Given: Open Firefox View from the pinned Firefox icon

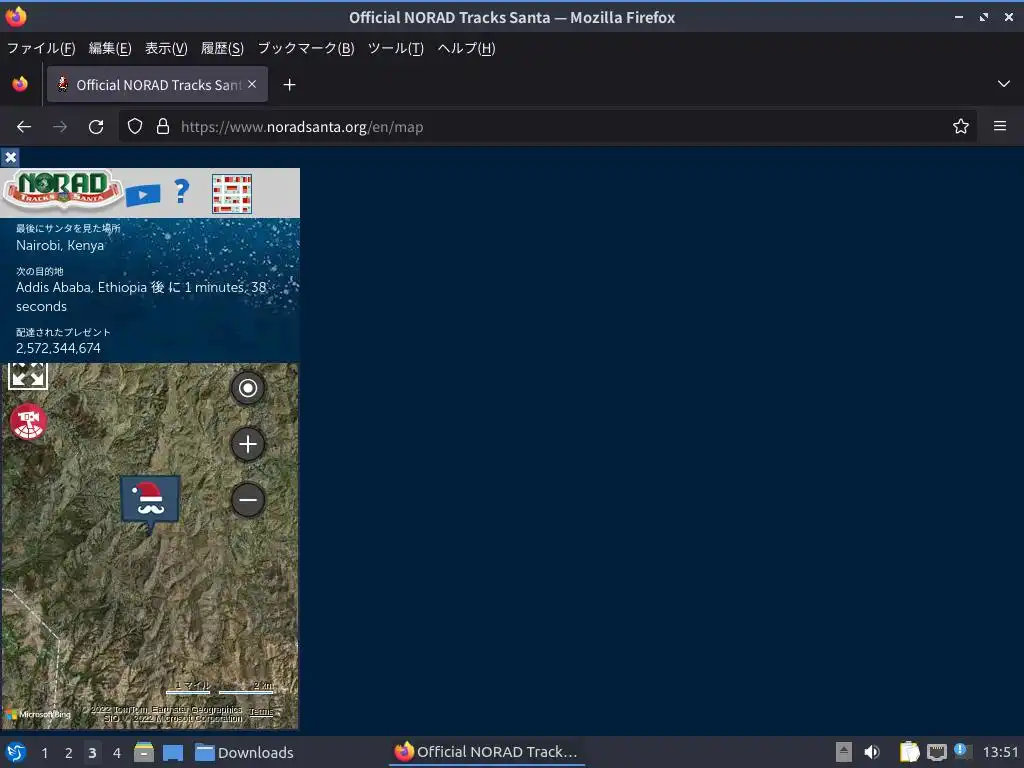Looking at the screenshot, I should 20,84.
